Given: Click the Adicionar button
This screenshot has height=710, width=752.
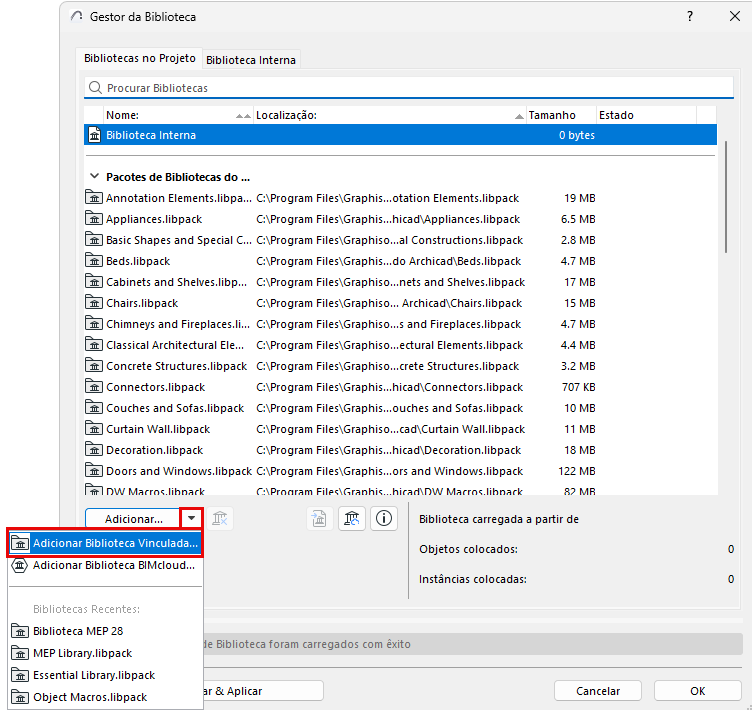Looking at the screenshot, I should click(133, 519).
